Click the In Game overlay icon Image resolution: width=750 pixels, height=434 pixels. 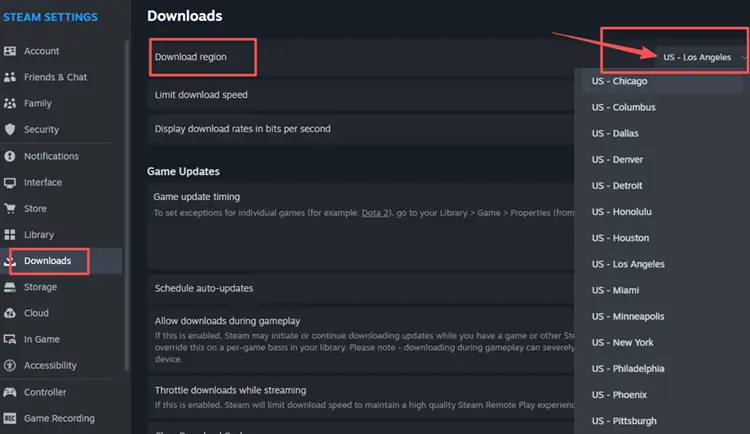pos(10,339)
